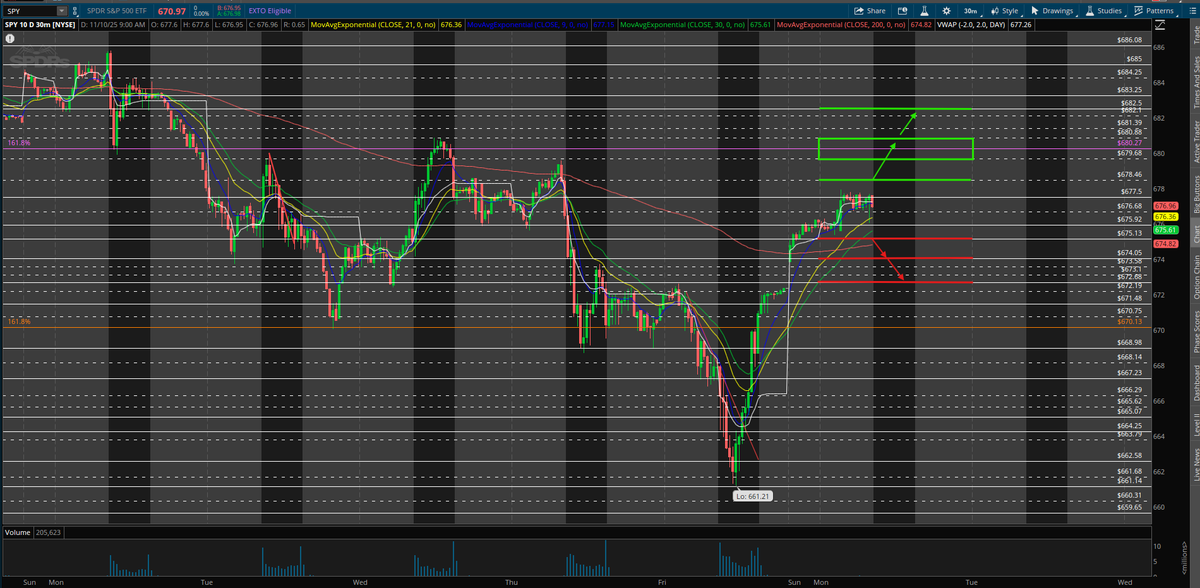
Task: Click the EXTO Eligible label
Action: point(269,10)
